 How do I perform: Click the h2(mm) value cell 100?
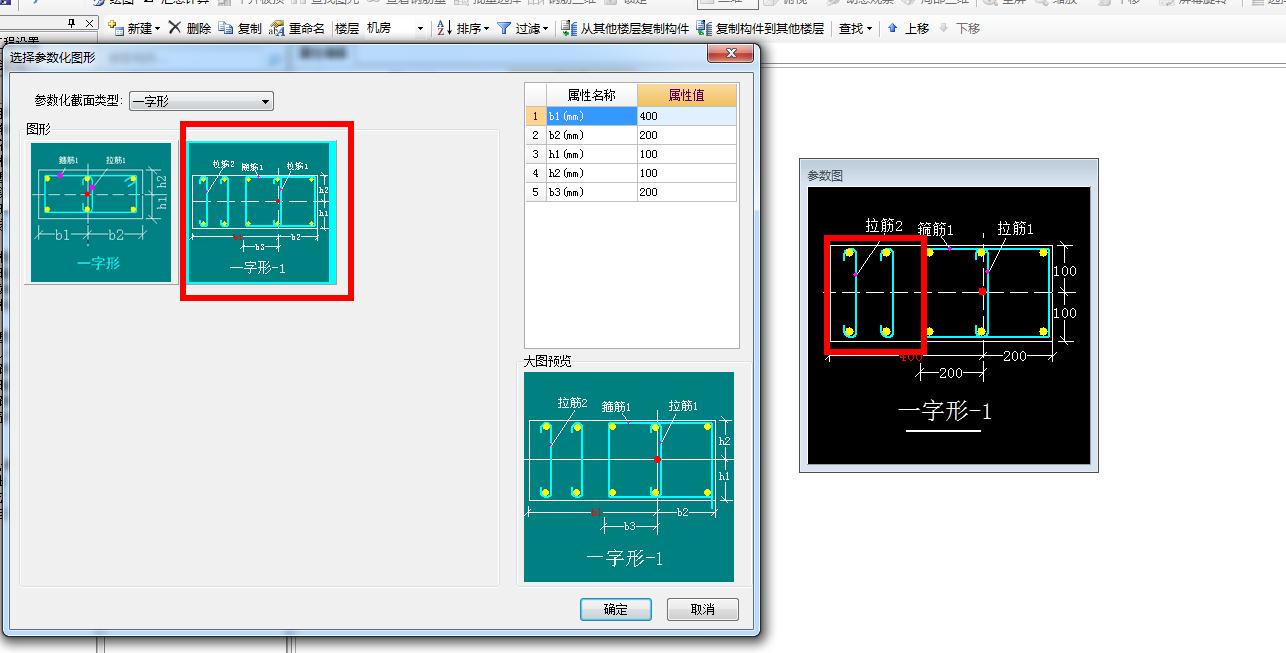point(687,173)
